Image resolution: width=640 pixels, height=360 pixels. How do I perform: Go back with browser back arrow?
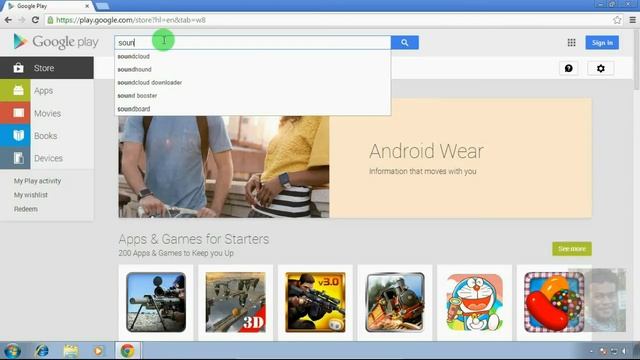coord(8,20)
